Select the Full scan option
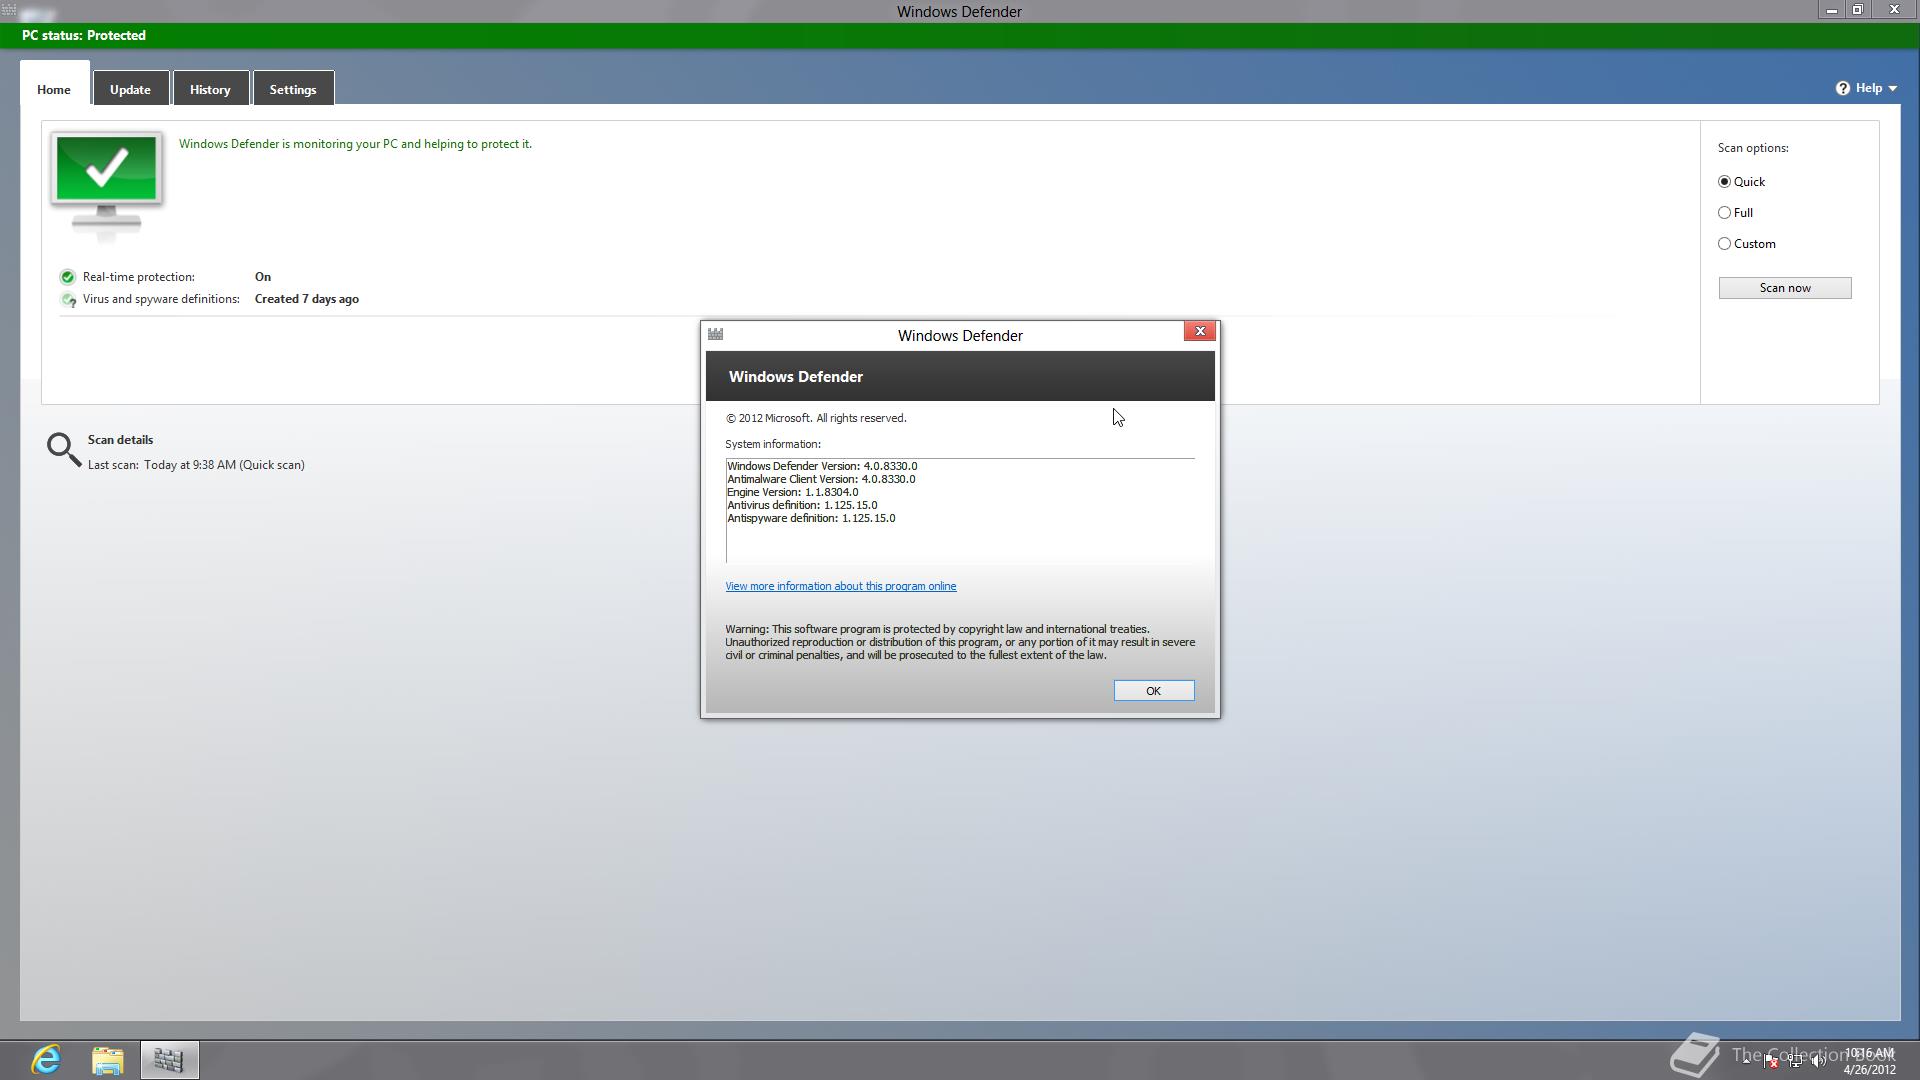 (x=1735, y=213)
